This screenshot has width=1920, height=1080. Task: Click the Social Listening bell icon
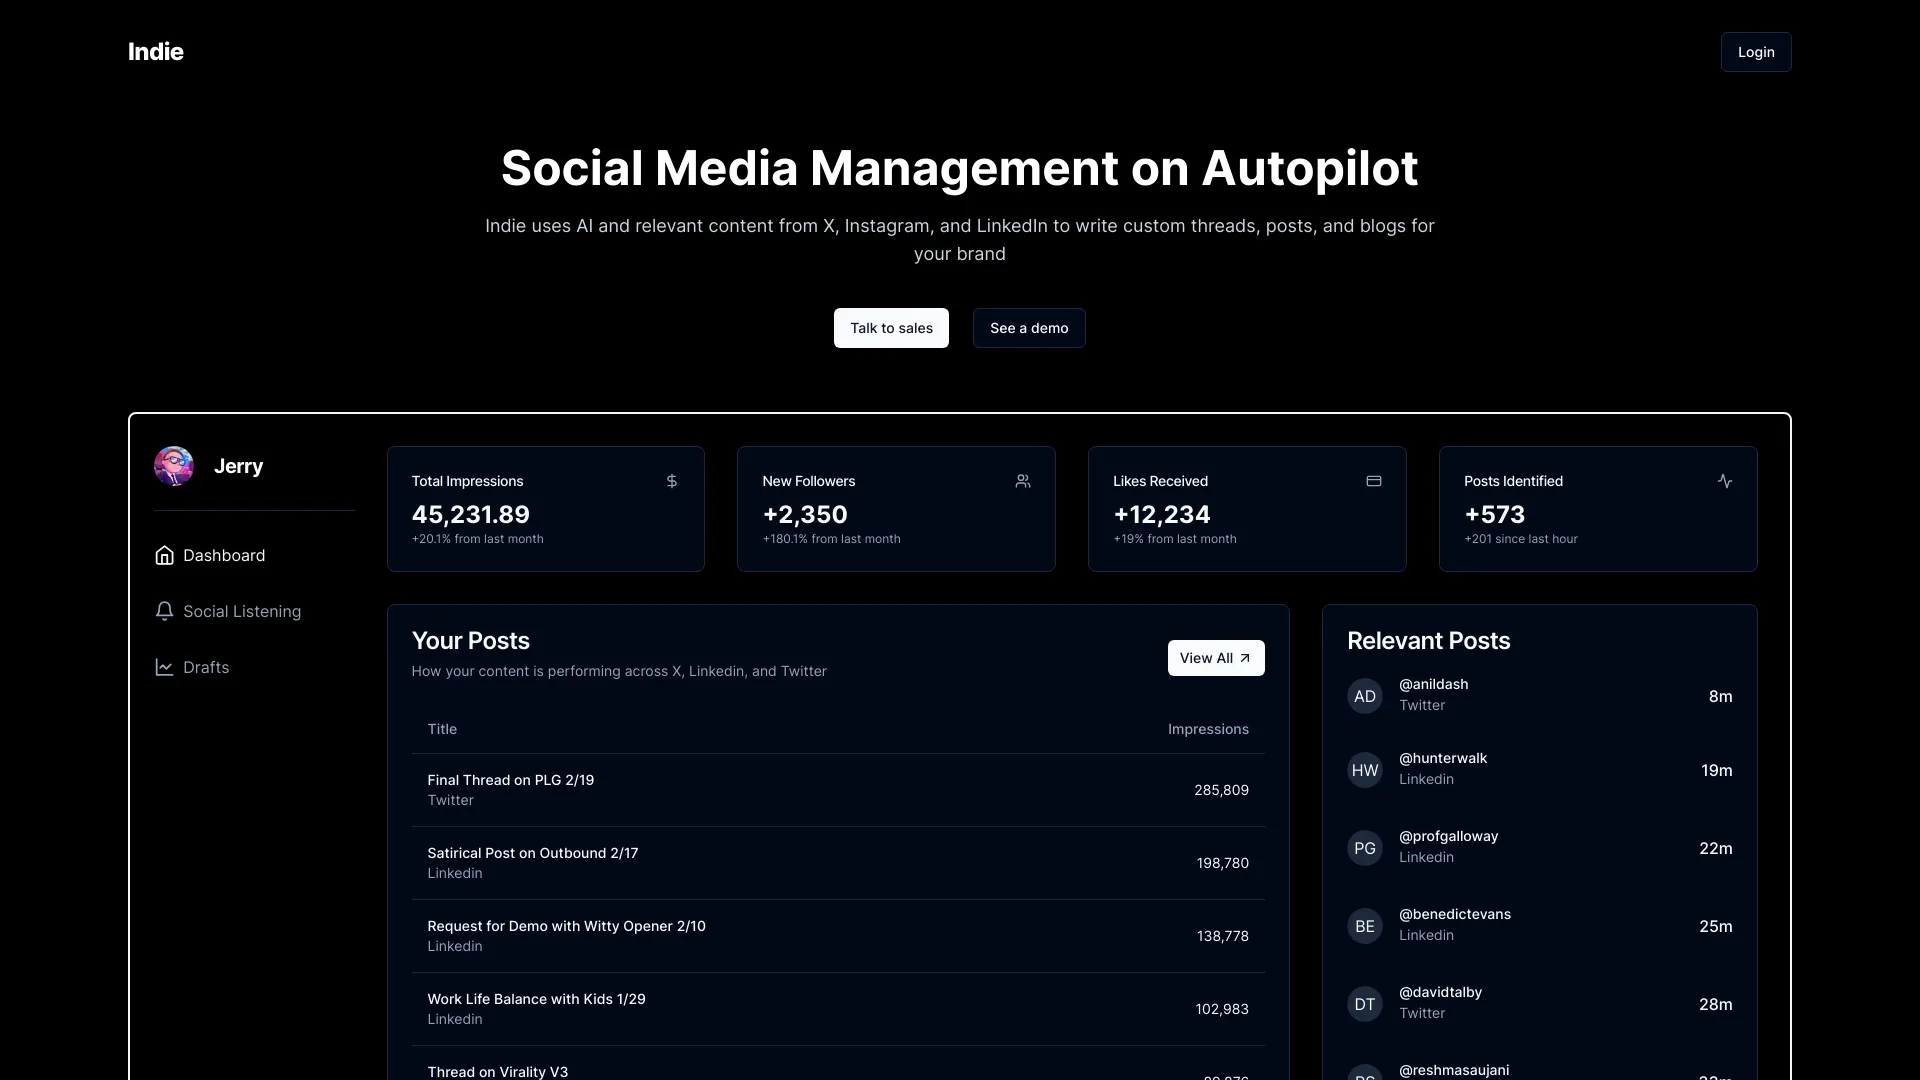point(165,611)
